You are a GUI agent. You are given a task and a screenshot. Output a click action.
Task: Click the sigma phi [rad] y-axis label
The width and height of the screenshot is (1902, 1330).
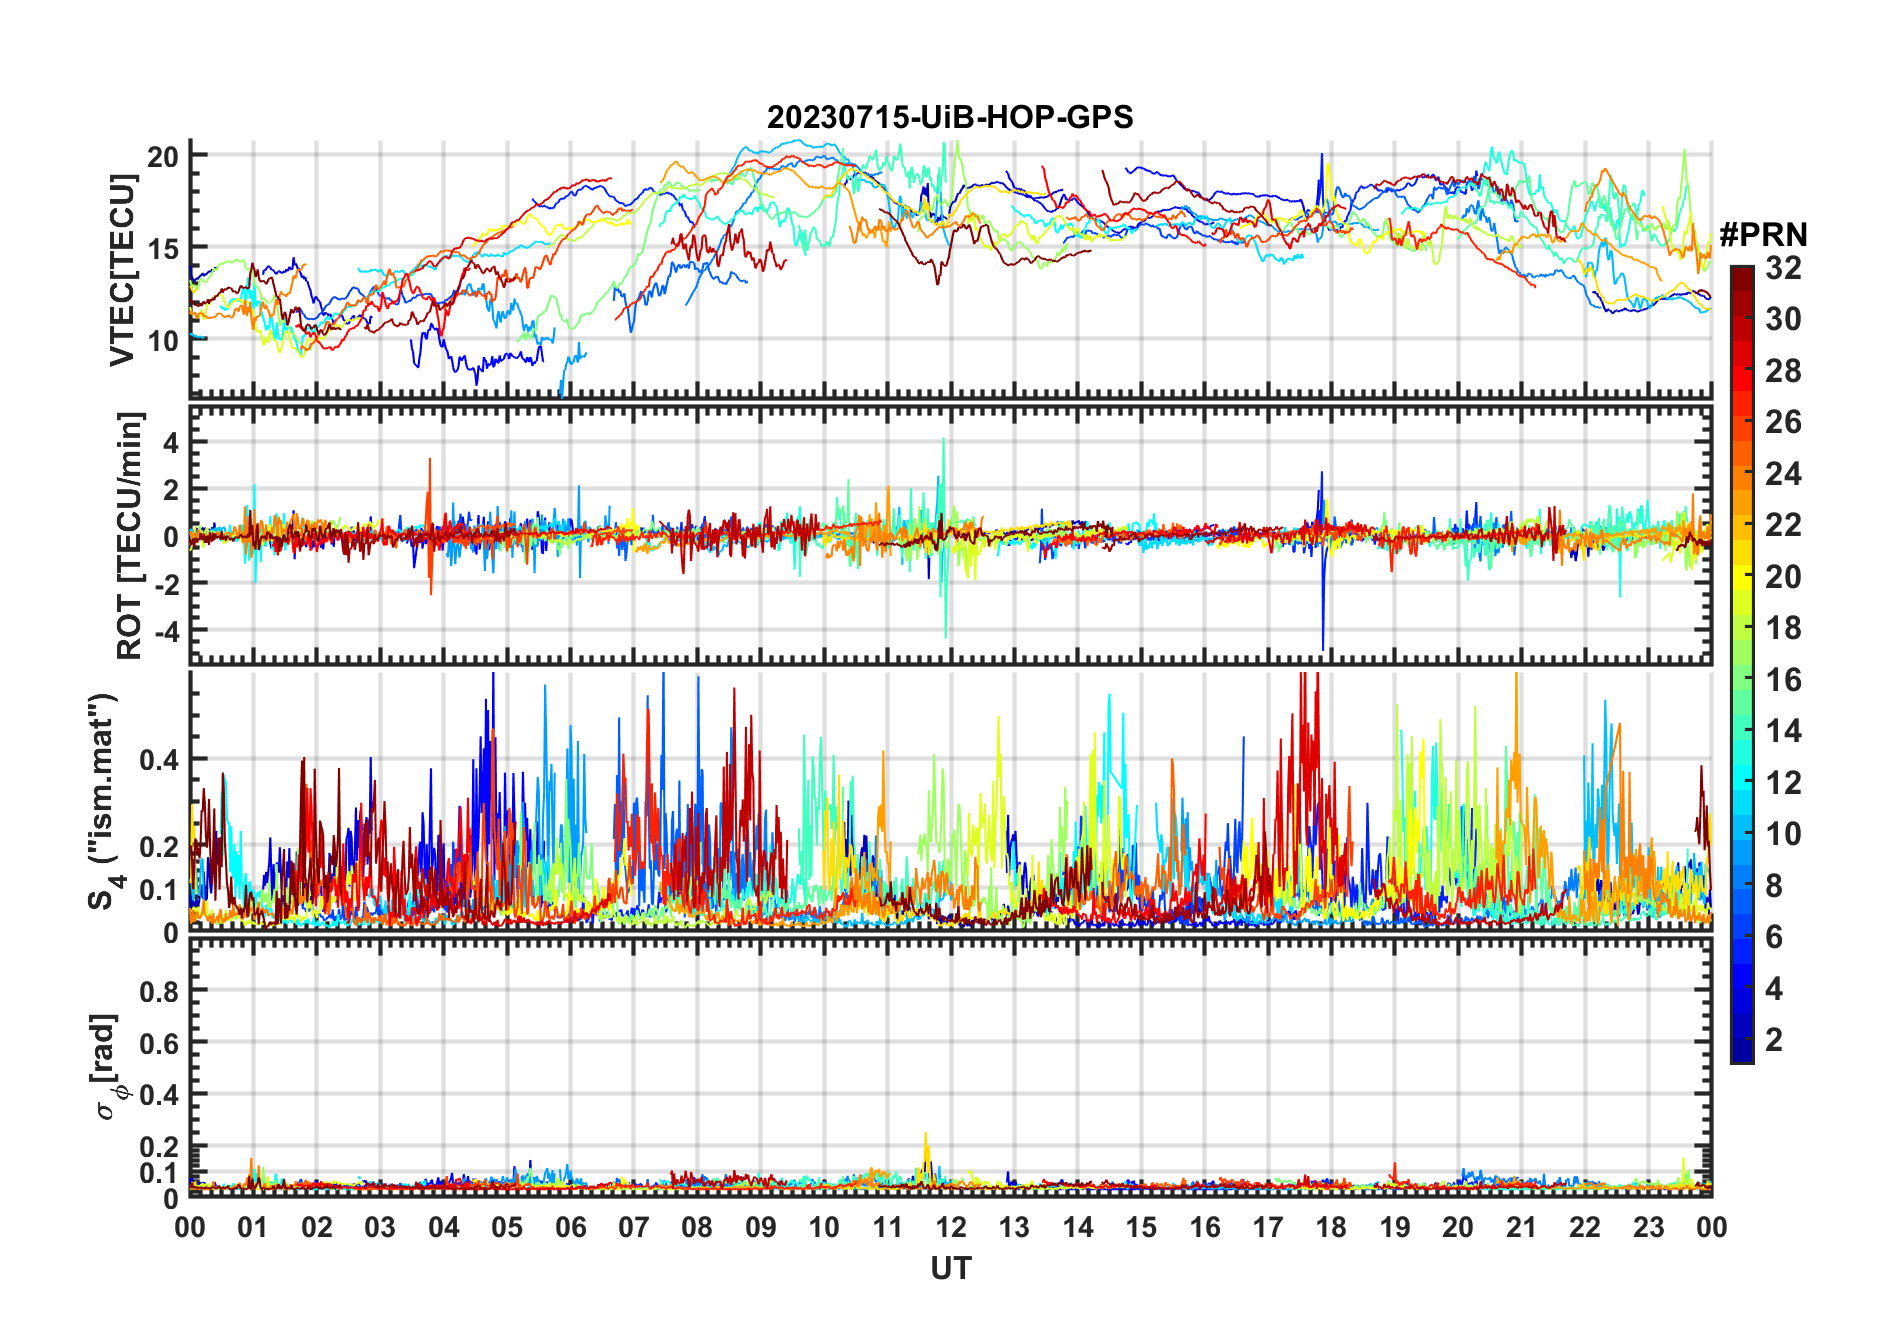pyautogui.click(x=108, y=1067)
